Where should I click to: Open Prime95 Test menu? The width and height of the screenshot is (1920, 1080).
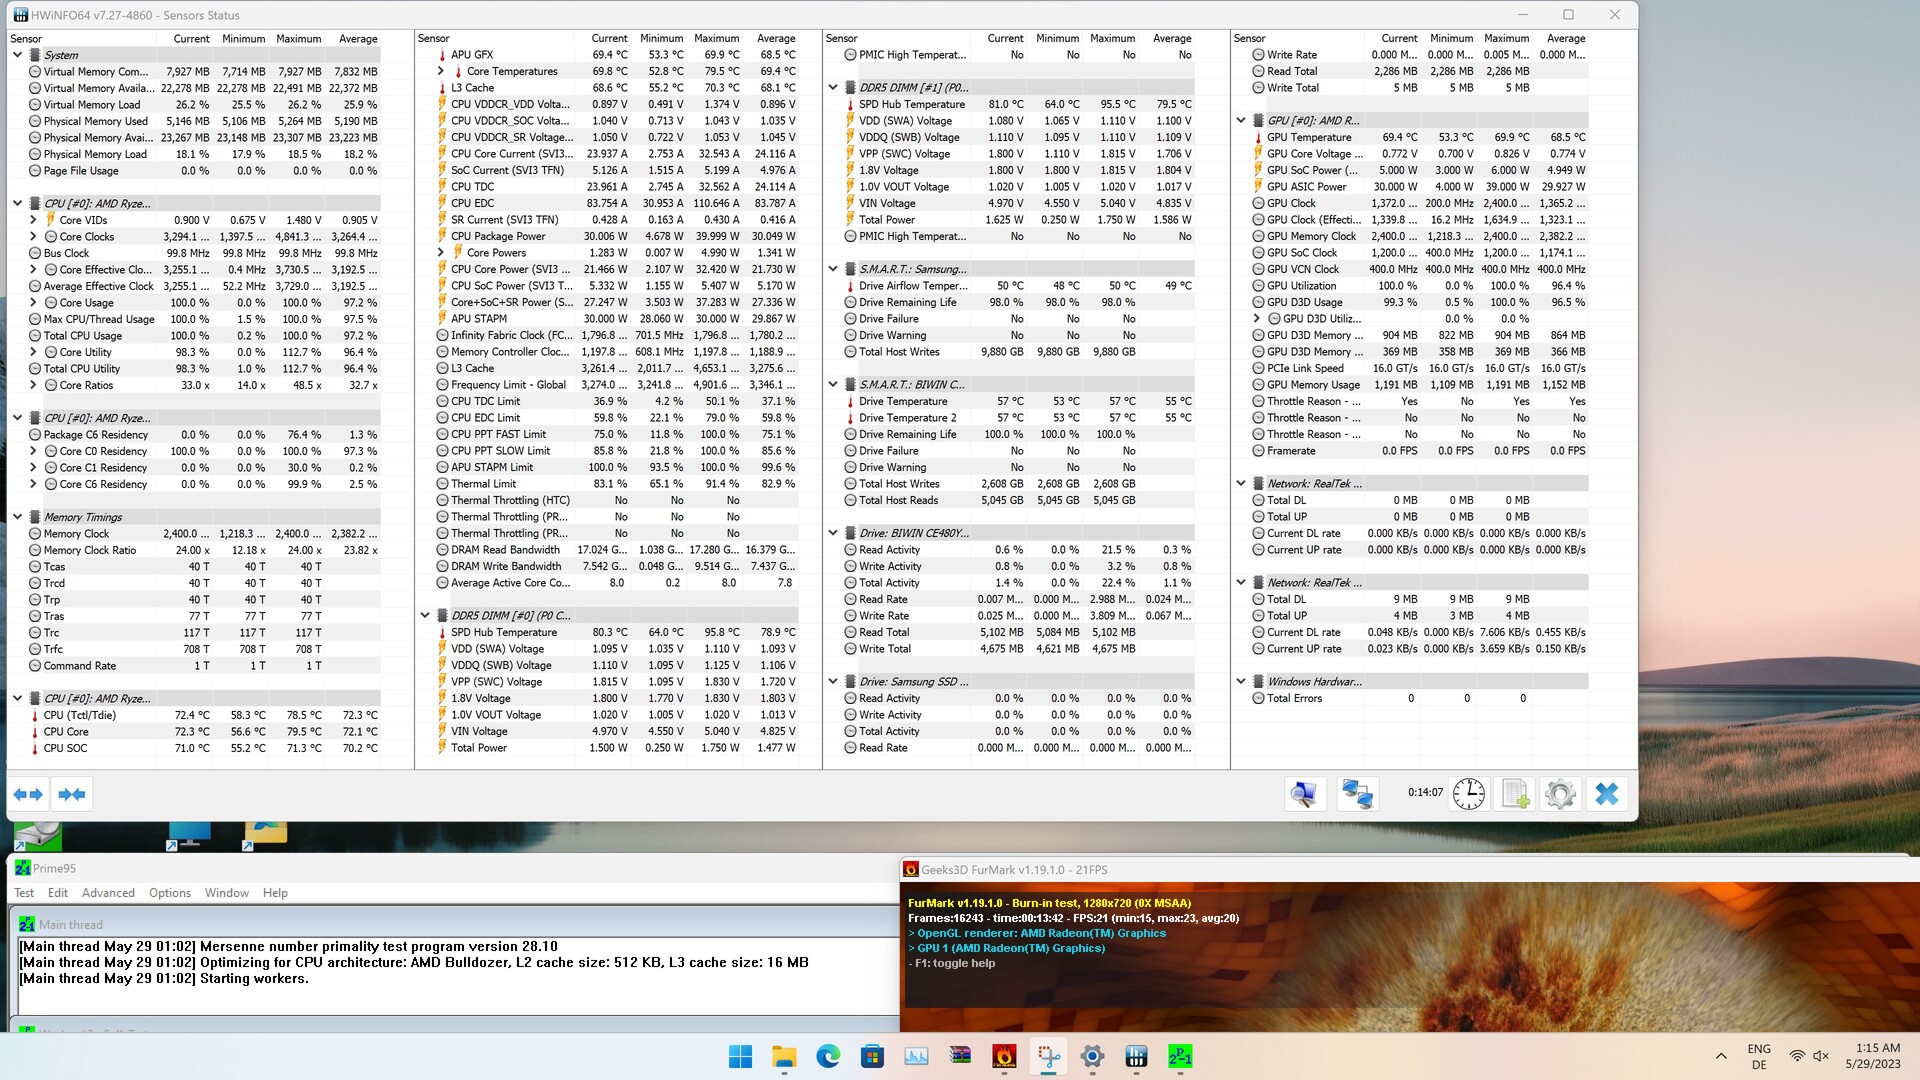[24, 893]
